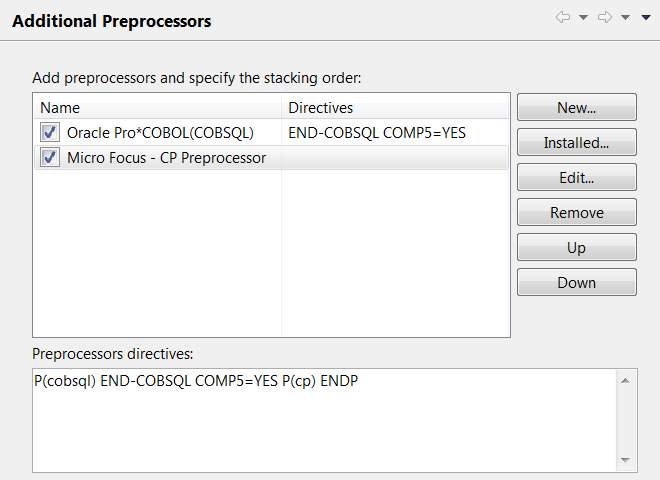Open the Installed... preprocessors dialog
The width and height of the screenshot is (660, 480).
(576, 143)
